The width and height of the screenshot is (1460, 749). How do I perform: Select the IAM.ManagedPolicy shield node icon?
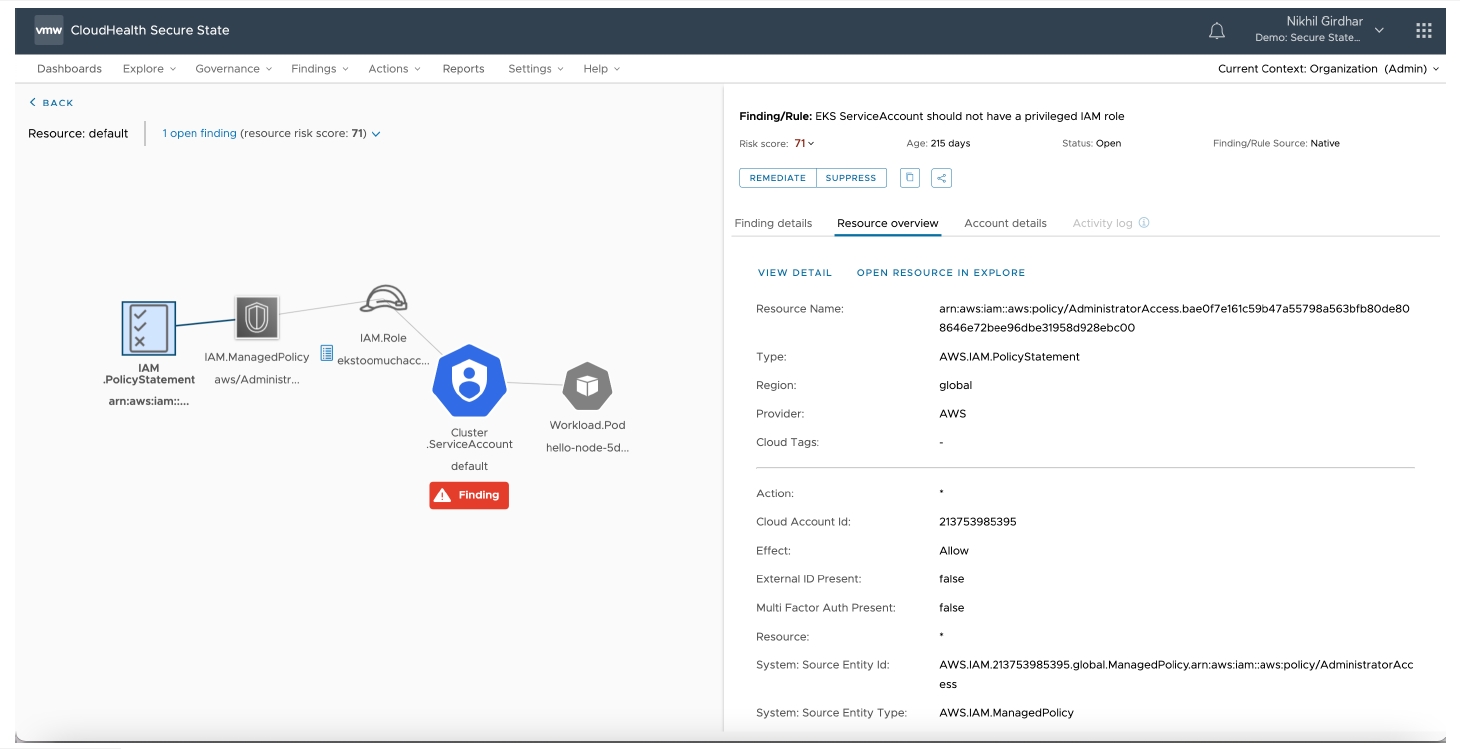(x=257, y=318)
